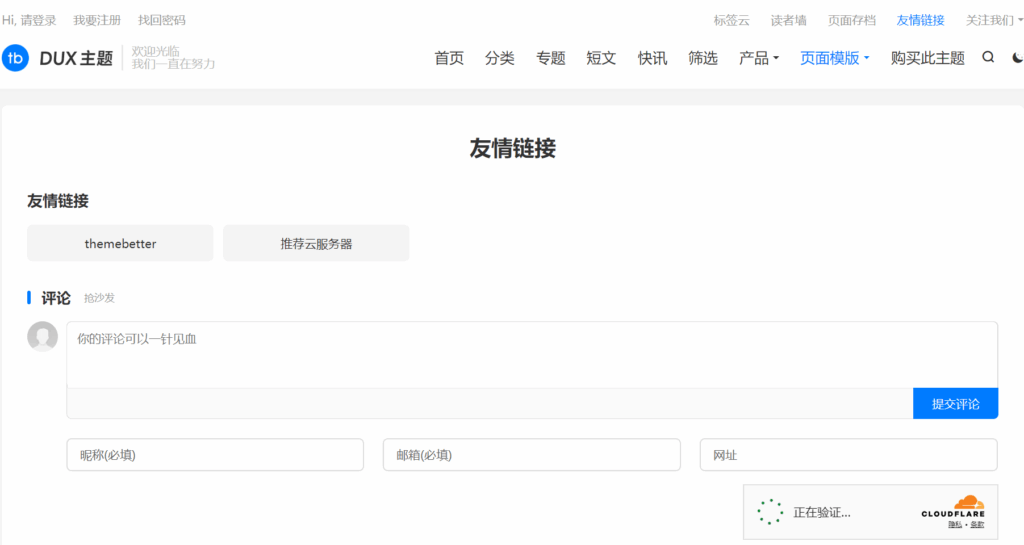Click the commenter avatar image
This screenshot has height=545, width=1024.
[42, 337]
